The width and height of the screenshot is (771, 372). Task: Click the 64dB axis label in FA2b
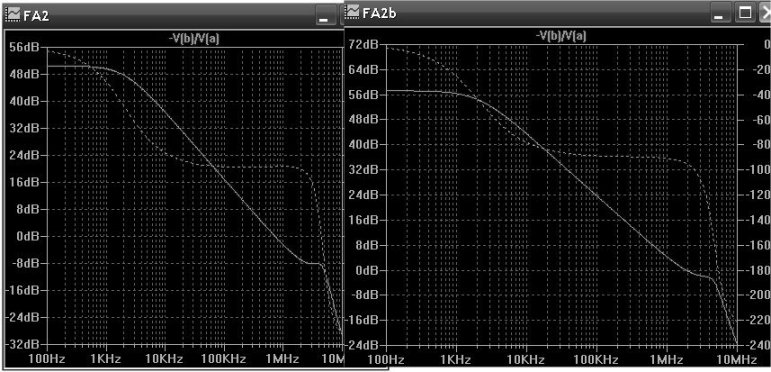point(364,69)
